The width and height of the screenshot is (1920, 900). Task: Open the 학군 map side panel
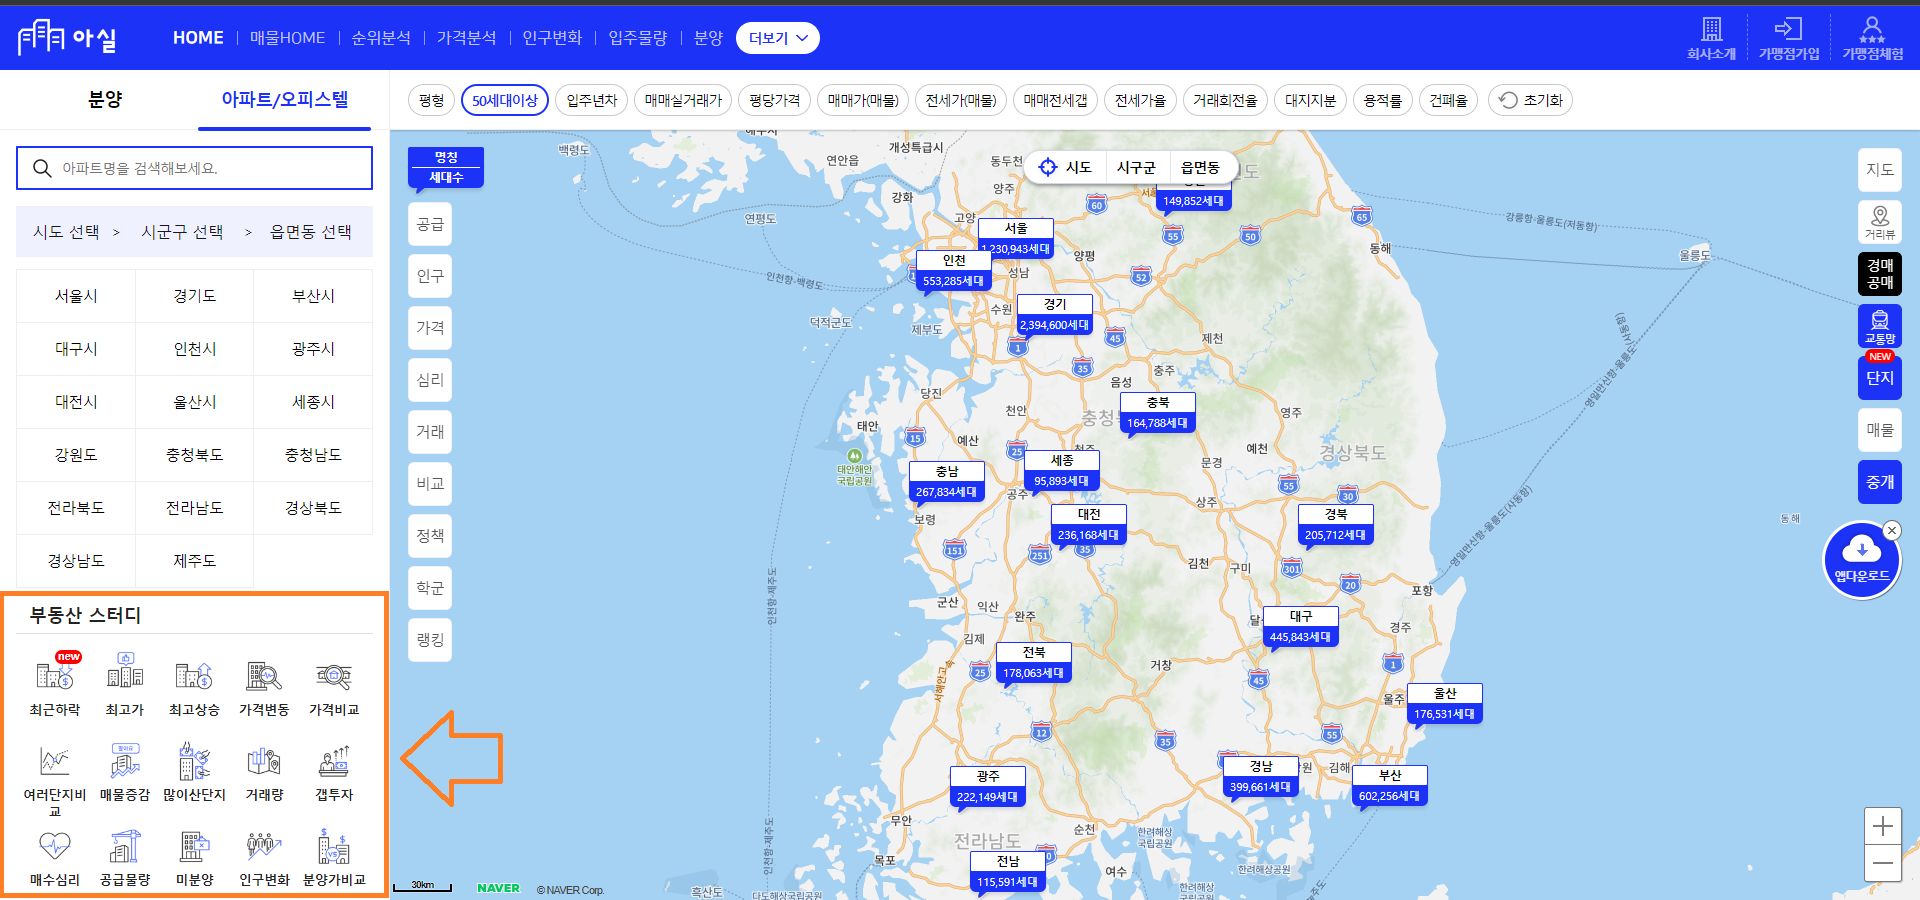430,588
